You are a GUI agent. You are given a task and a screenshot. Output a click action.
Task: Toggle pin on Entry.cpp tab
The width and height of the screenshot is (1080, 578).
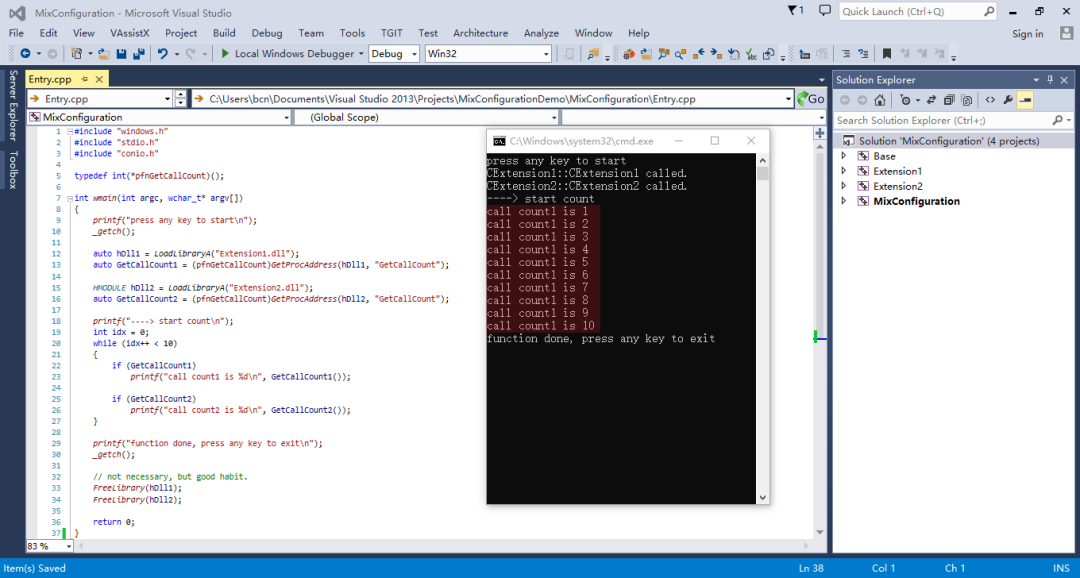coord(85,79)
